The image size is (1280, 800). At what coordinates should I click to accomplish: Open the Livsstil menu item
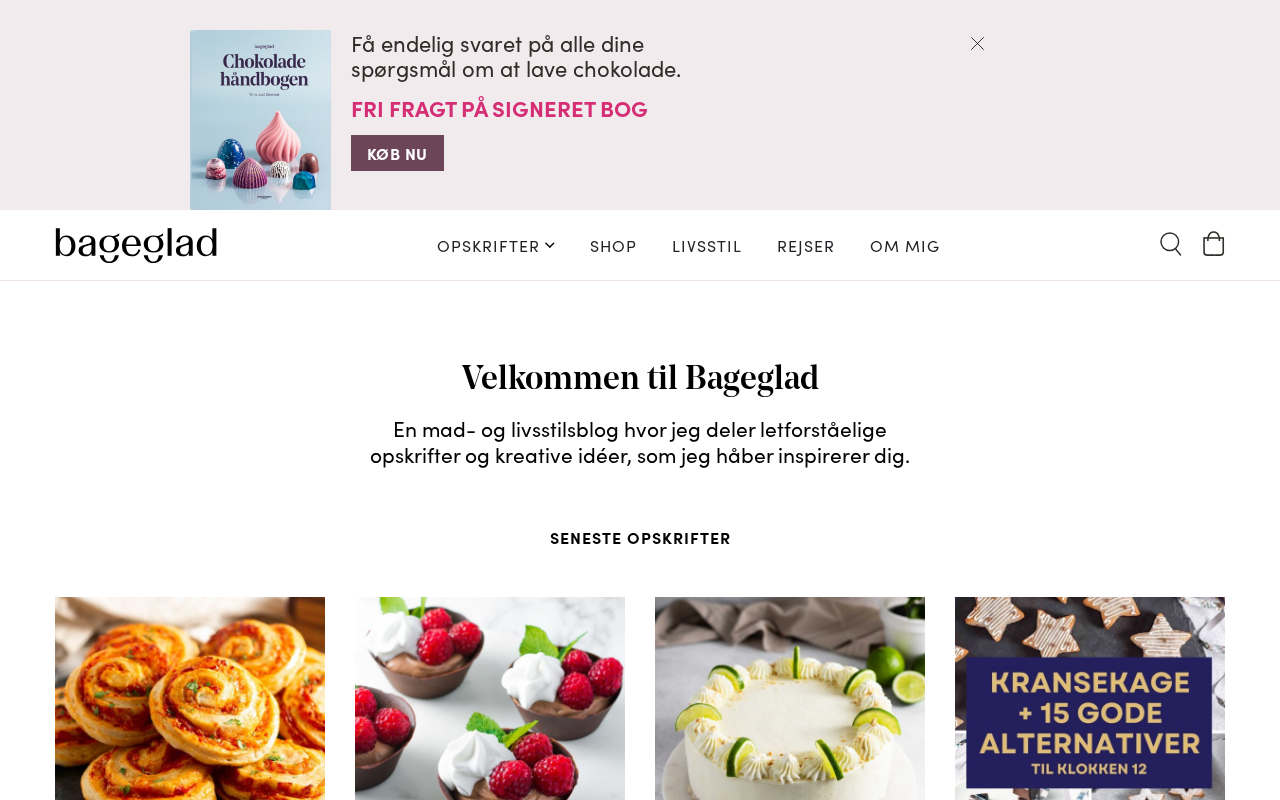pos(707,245)
